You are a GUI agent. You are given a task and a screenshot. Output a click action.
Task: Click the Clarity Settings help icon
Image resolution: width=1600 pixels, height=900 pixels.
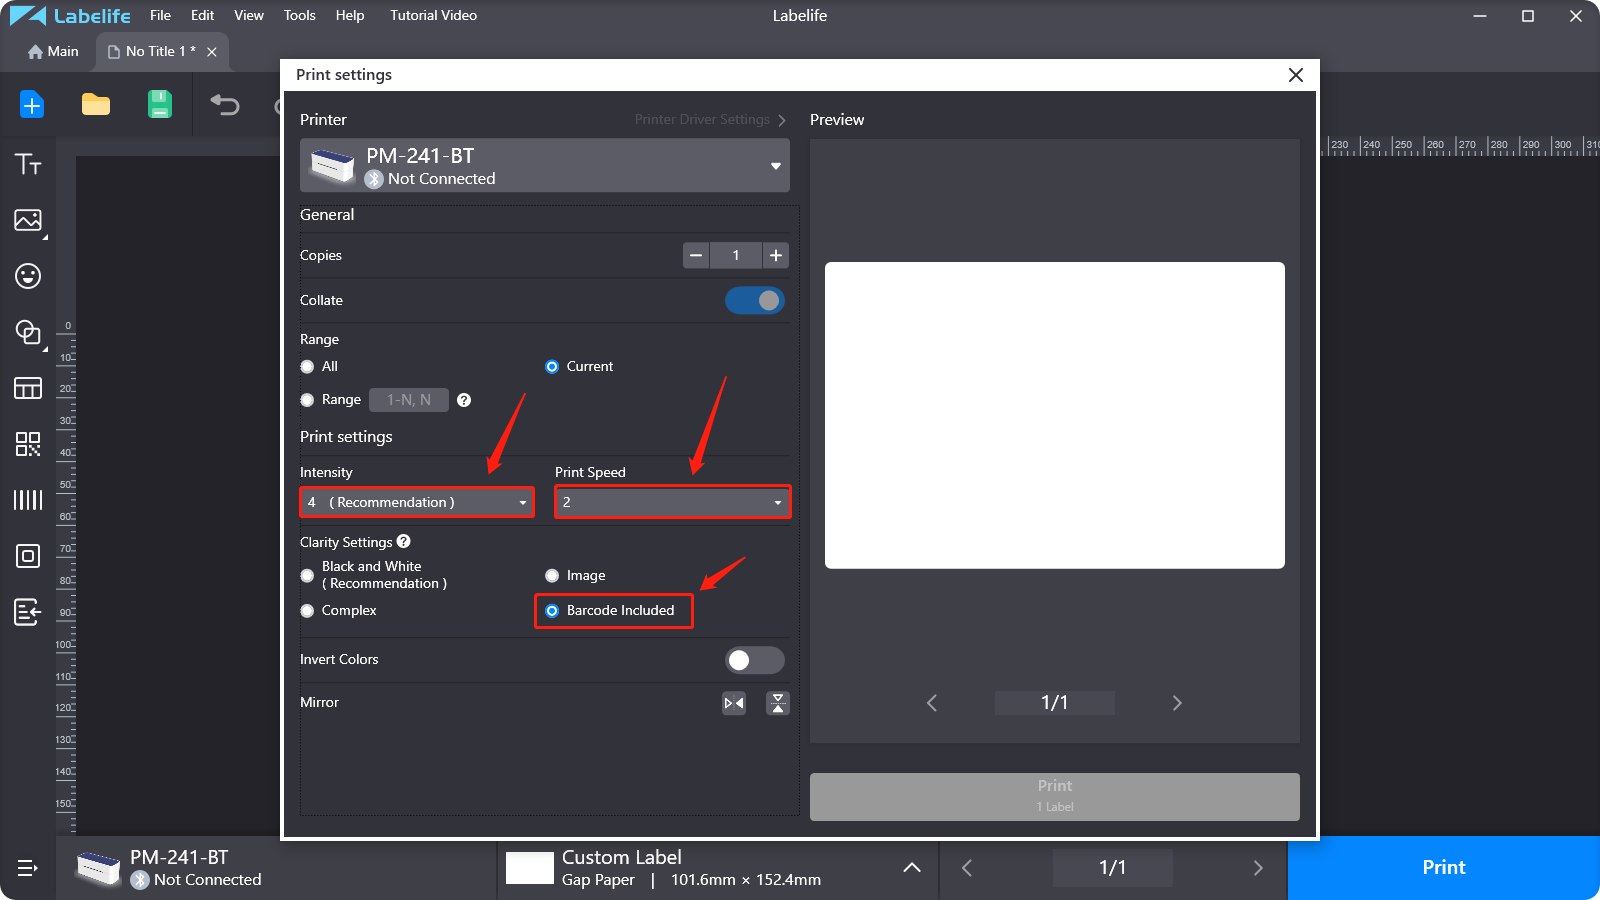coord(404,541)
